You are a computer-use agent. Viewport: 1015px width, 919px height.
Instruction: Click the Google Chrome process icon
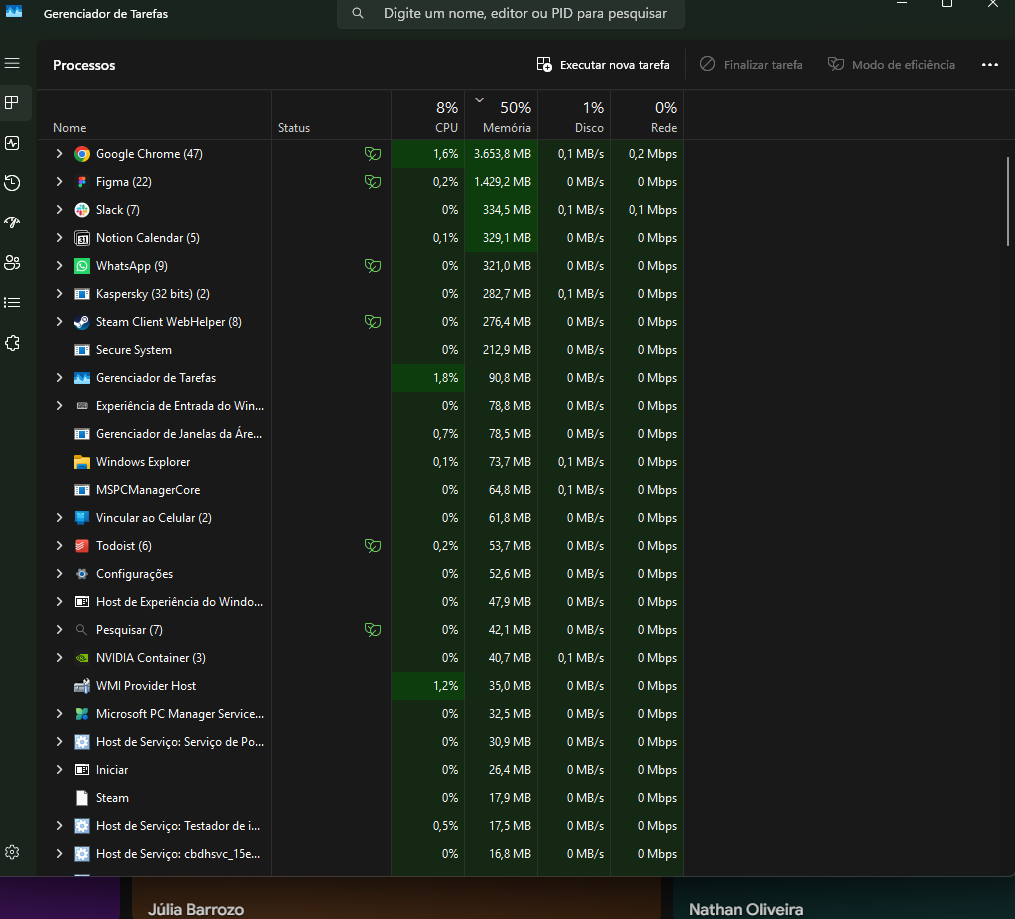tap(82, 154)
